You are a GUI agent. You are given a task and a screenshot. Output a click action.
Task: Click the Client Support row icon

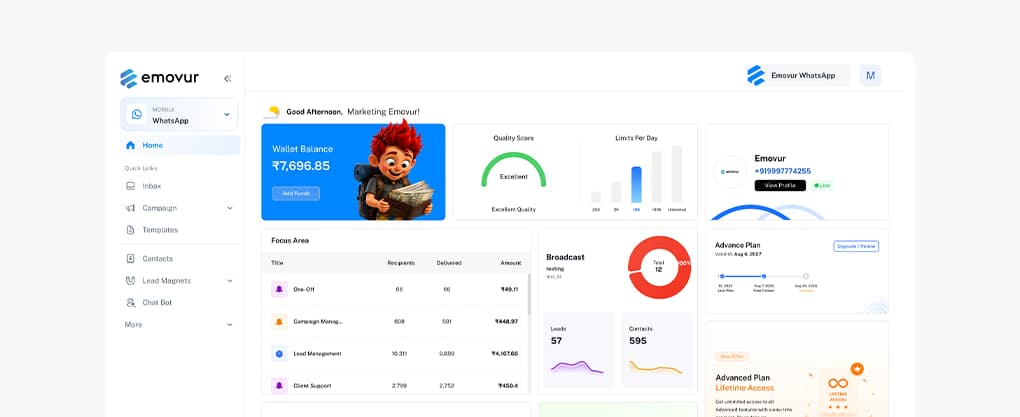point(279,386)
